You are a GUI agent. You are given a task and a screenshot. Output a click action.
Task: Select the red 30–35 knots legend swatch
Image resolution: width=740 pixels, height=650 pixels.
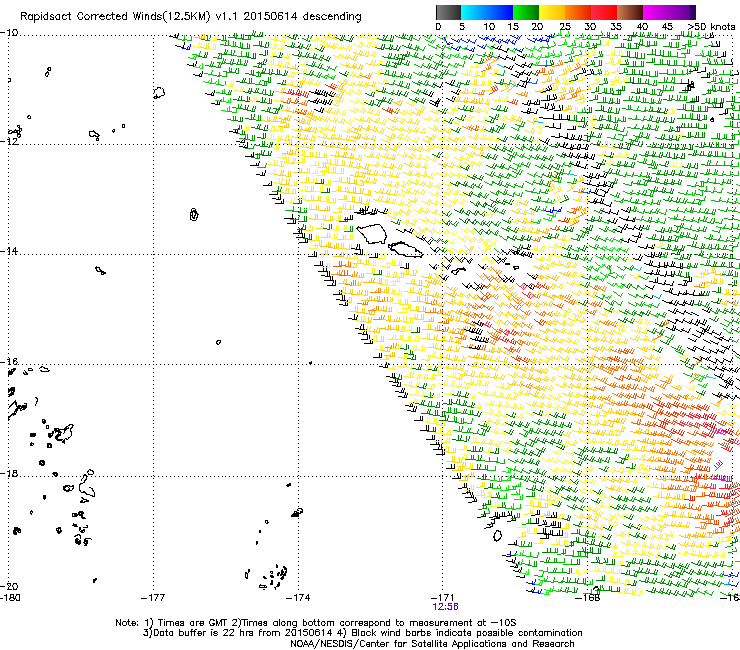tap(604, 12)
